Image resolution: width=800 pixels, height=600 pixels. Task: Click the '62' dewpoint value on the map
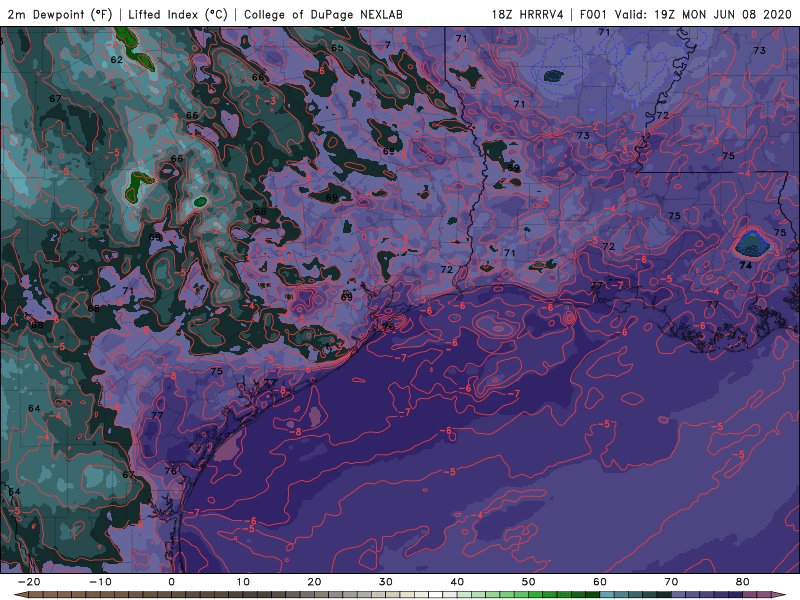coord(117,60)
